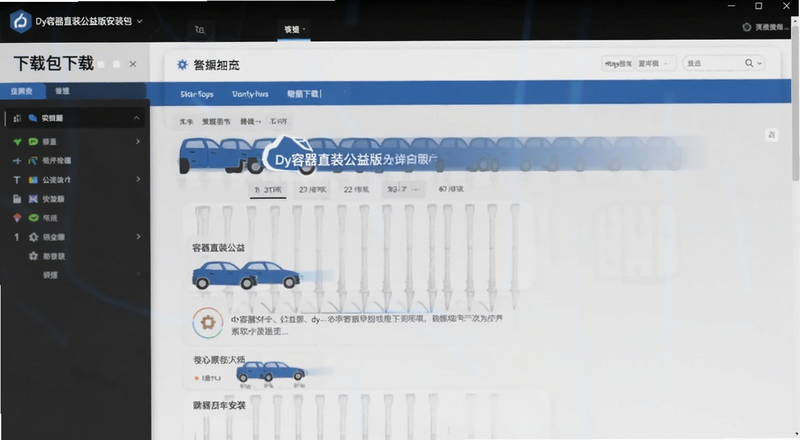Click the fourth boxed filter chip
The width and height of the screenshot is (800, 440).
pos(279,121)
